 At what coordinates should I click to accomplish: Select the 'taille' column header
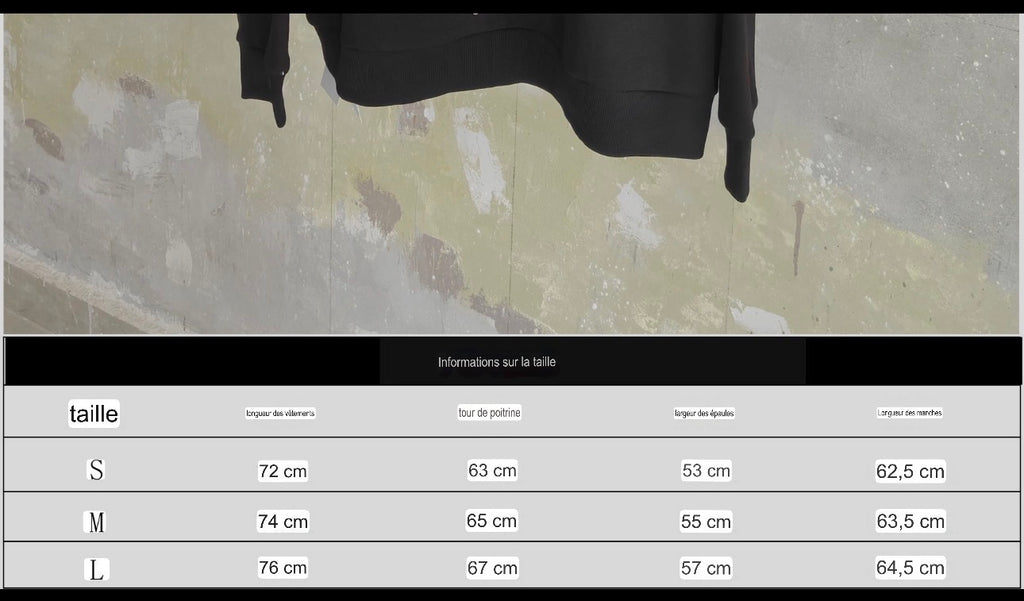94,414
